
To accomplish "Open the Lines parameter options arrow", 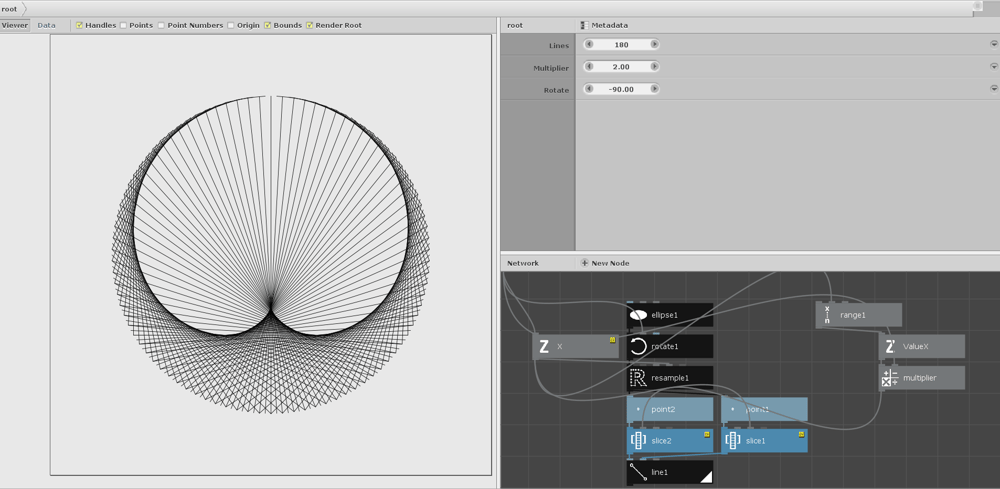I will pos(993,44).
